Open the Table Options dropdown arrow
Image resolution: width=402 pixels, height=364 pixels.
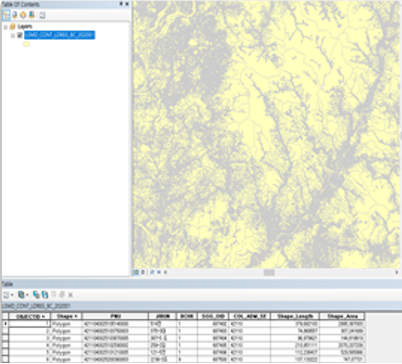[12, 295]
